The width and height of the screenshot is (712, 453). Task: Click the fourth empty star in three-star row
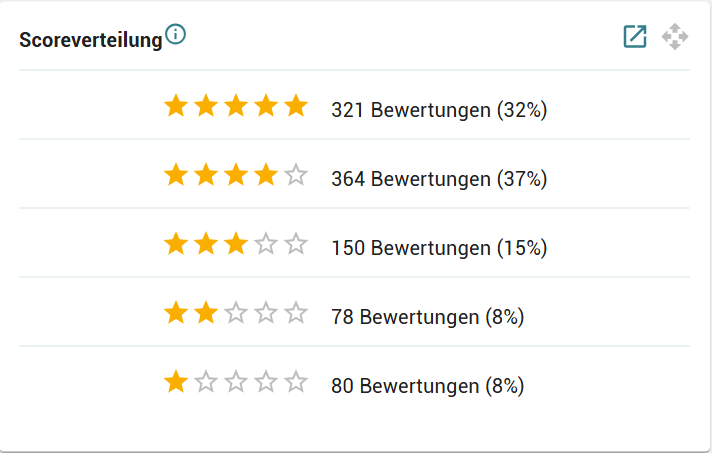click(x=266, y=244)
